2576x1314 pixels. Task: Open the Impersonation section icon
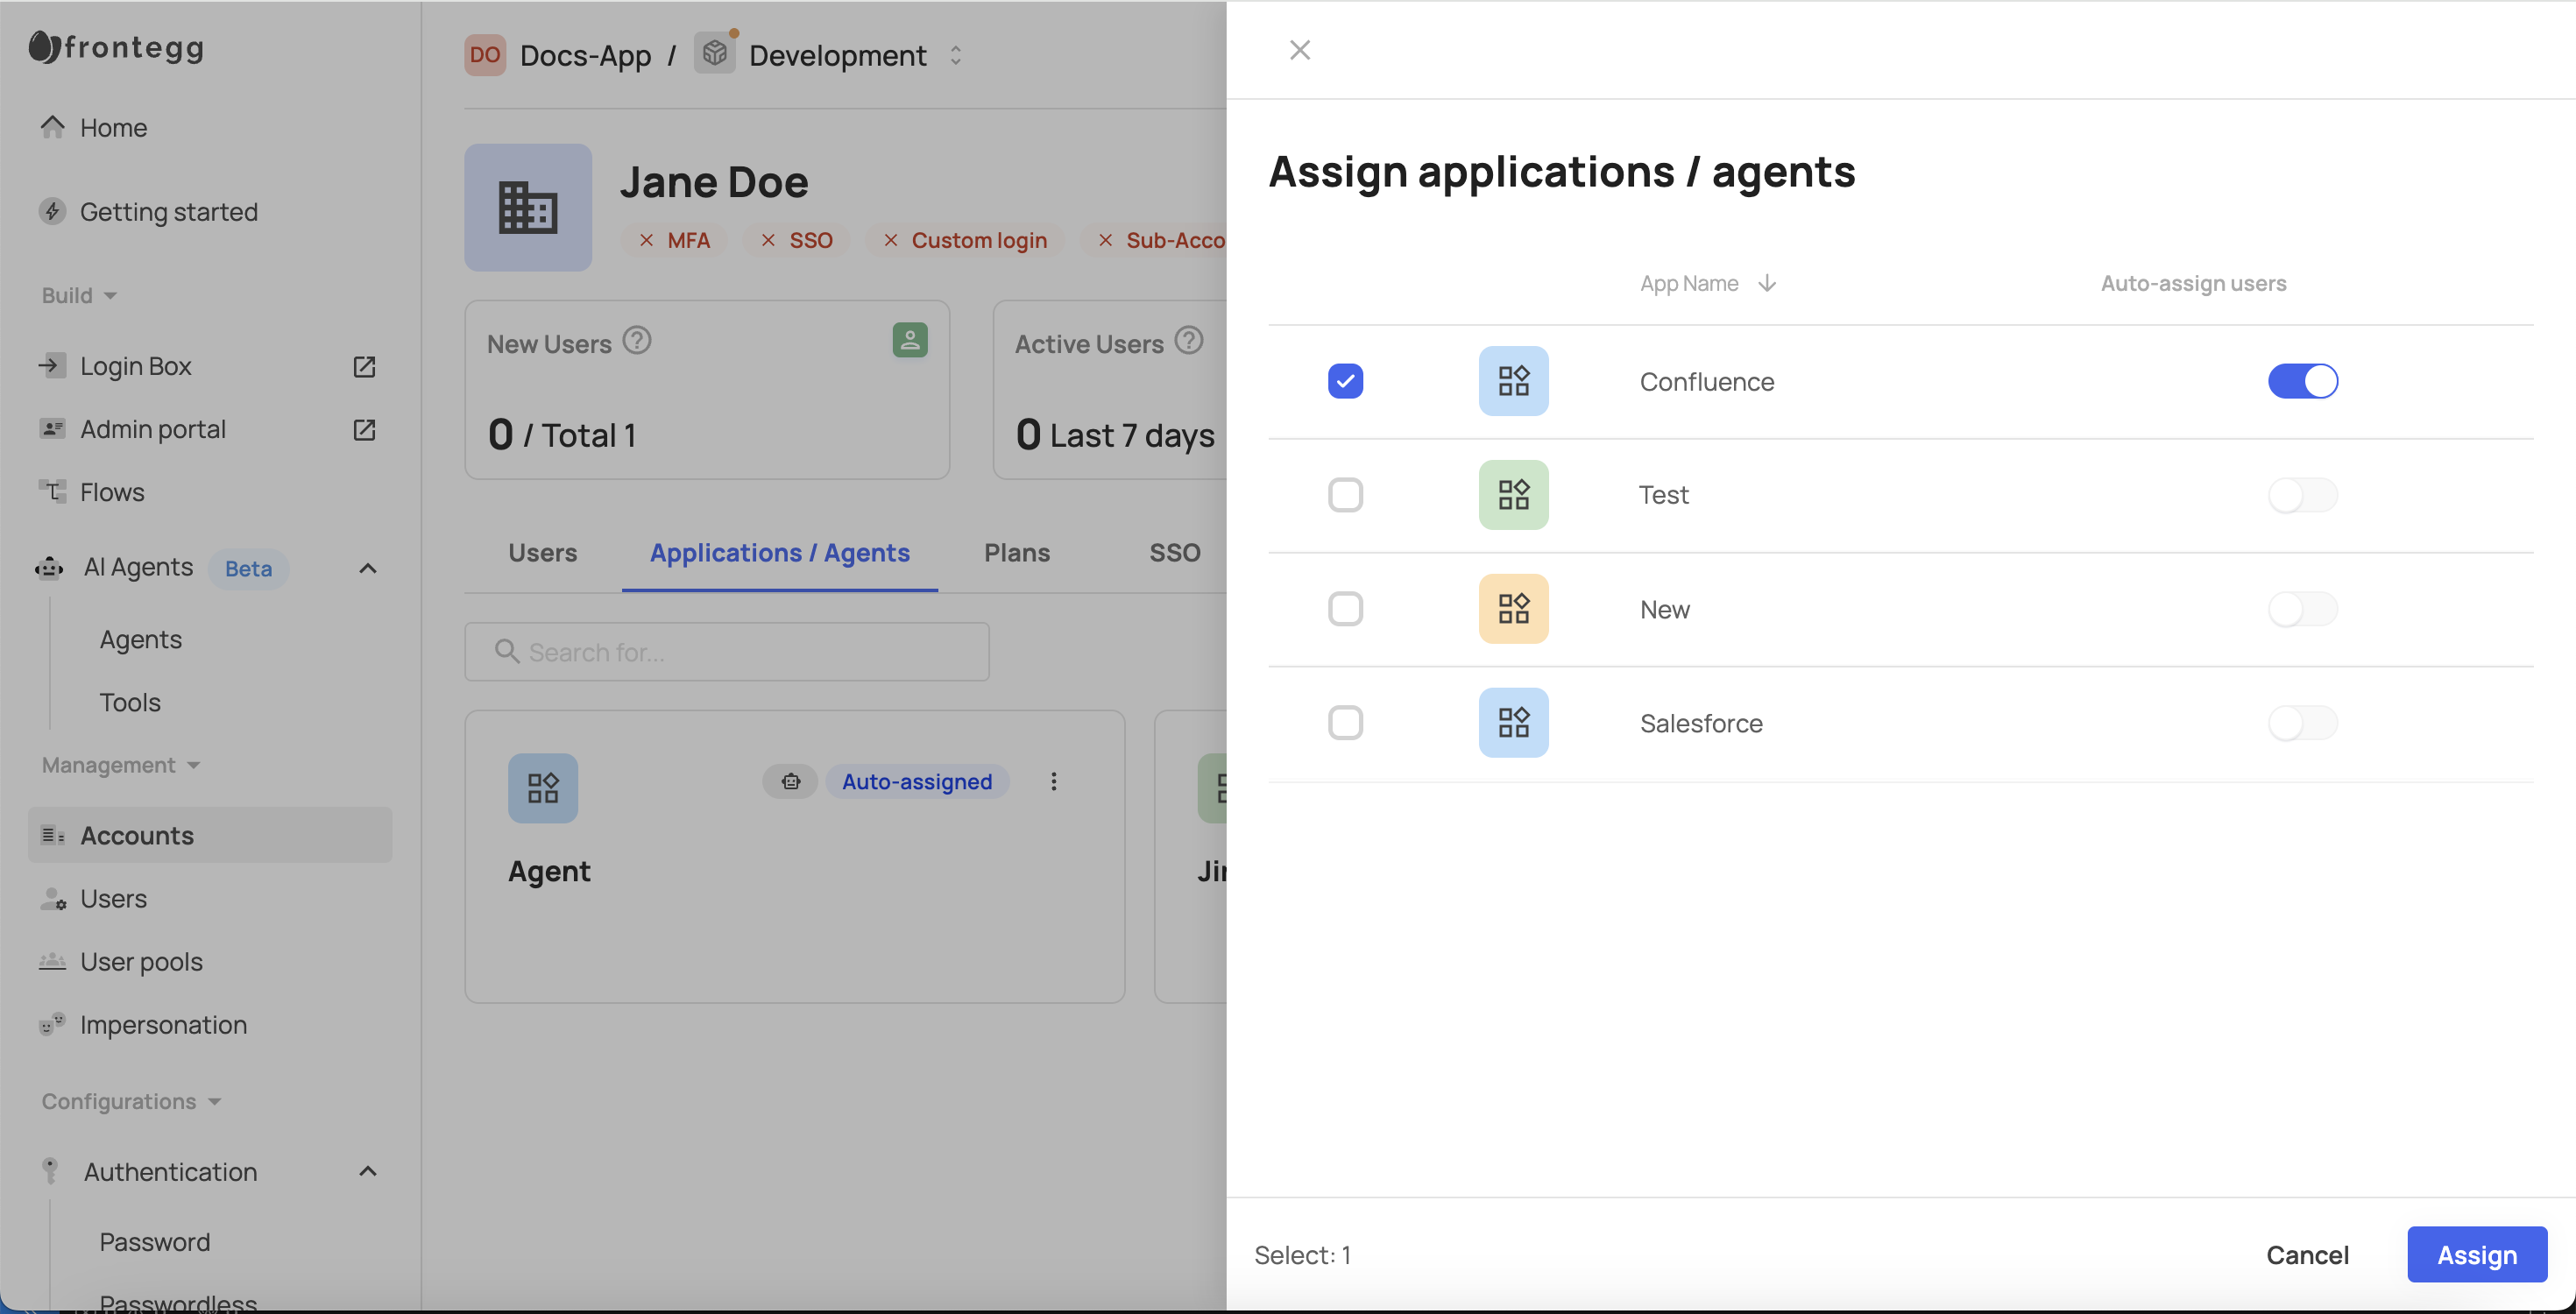[x=51, y=1023]
